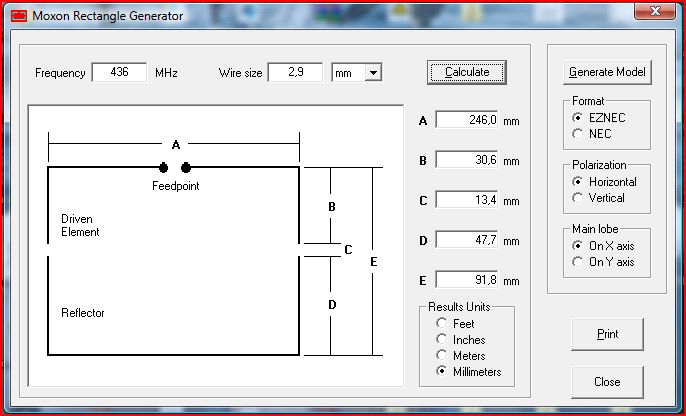Click the Driven Element label in the diagram
This screenshot has height=416, width=686.
point(80,225)
